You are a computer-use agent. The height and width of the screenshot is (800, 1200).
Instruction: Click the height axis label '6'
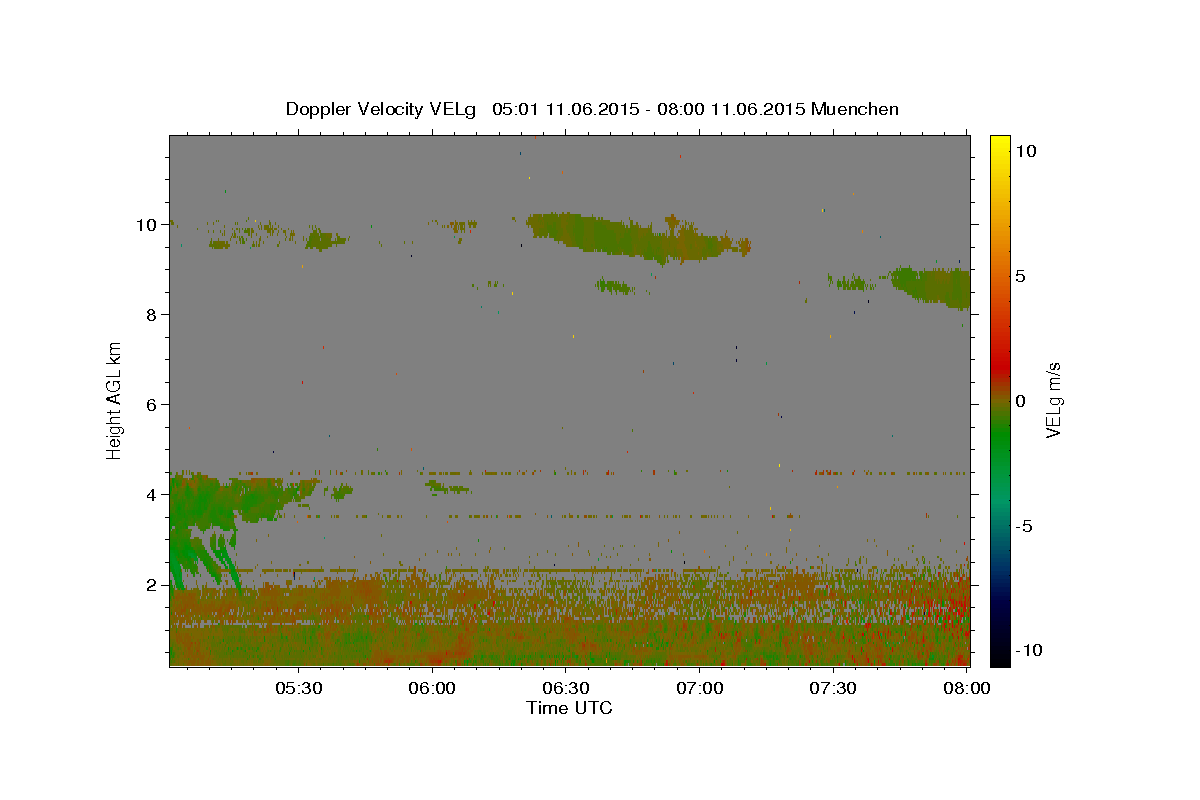(152, 405)
